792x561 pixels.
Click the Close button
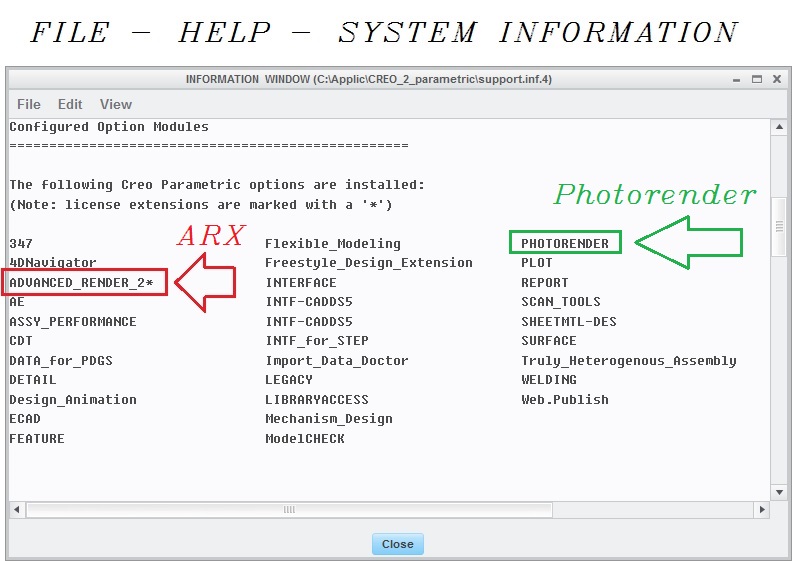click(x=398, y=544)
